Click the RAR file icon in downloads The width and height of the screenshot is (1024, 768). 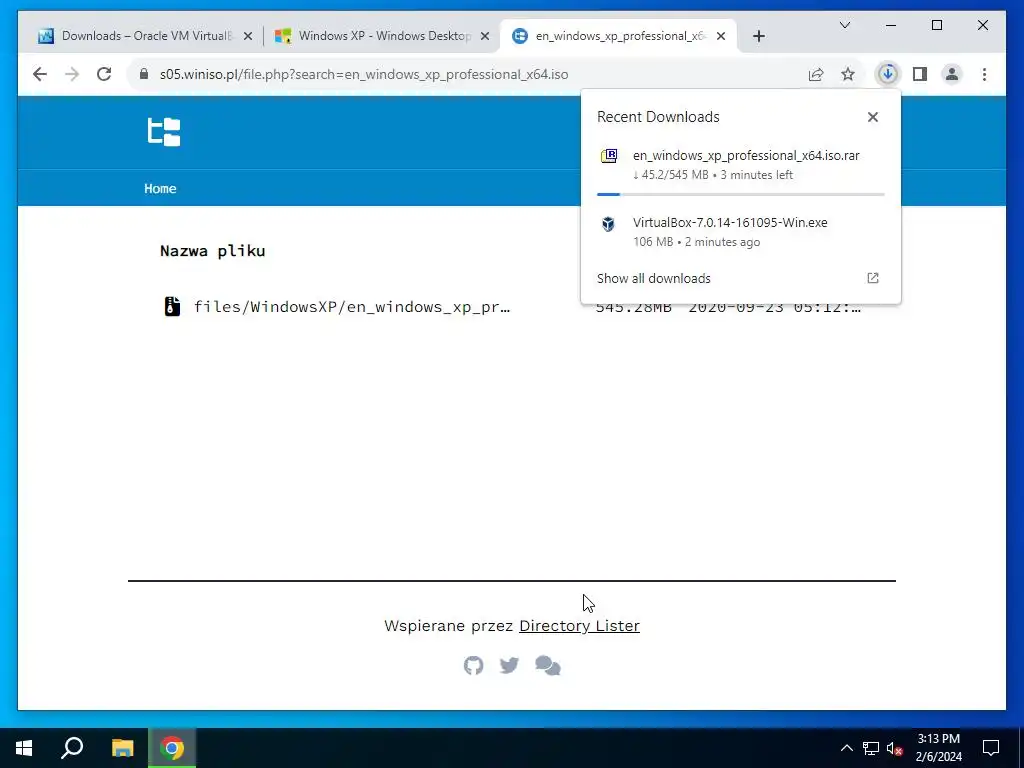tap(609, 156)
